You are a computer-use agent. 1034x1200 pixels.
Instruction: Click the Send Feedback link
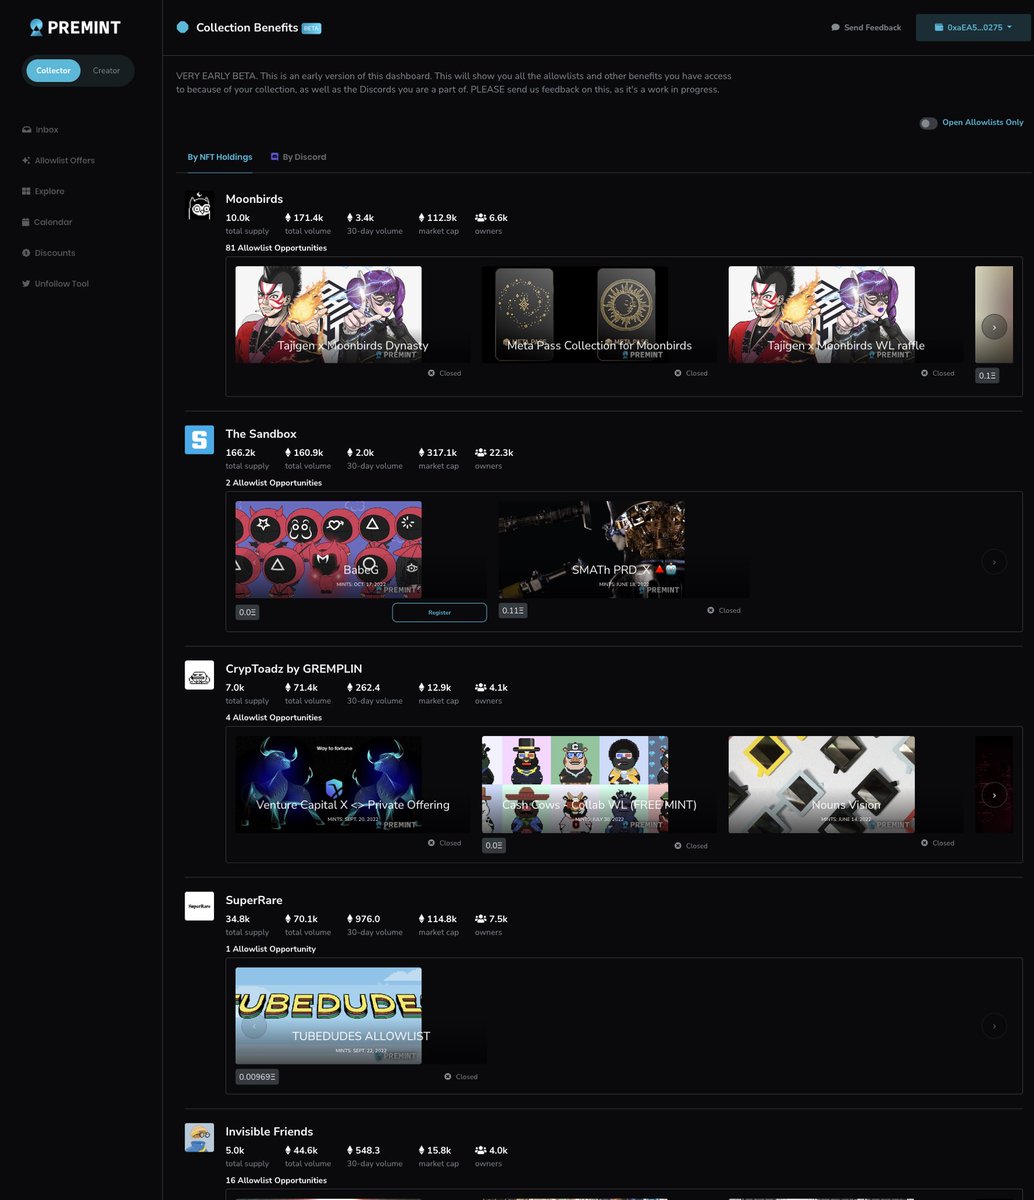pyautogui.click(x=866, y=27)
